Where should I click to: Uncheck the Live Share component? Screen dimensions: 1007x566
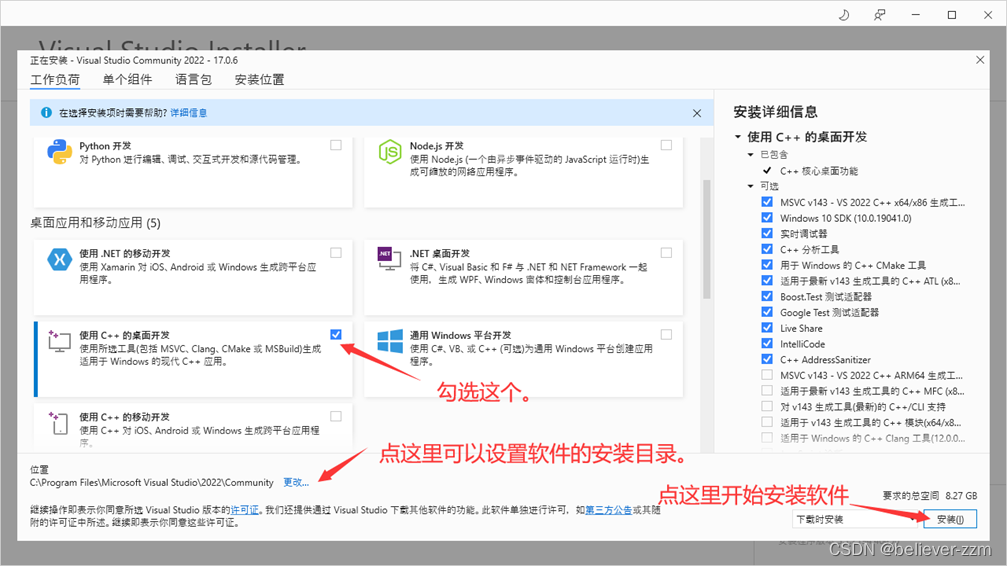tap(767, 328)
